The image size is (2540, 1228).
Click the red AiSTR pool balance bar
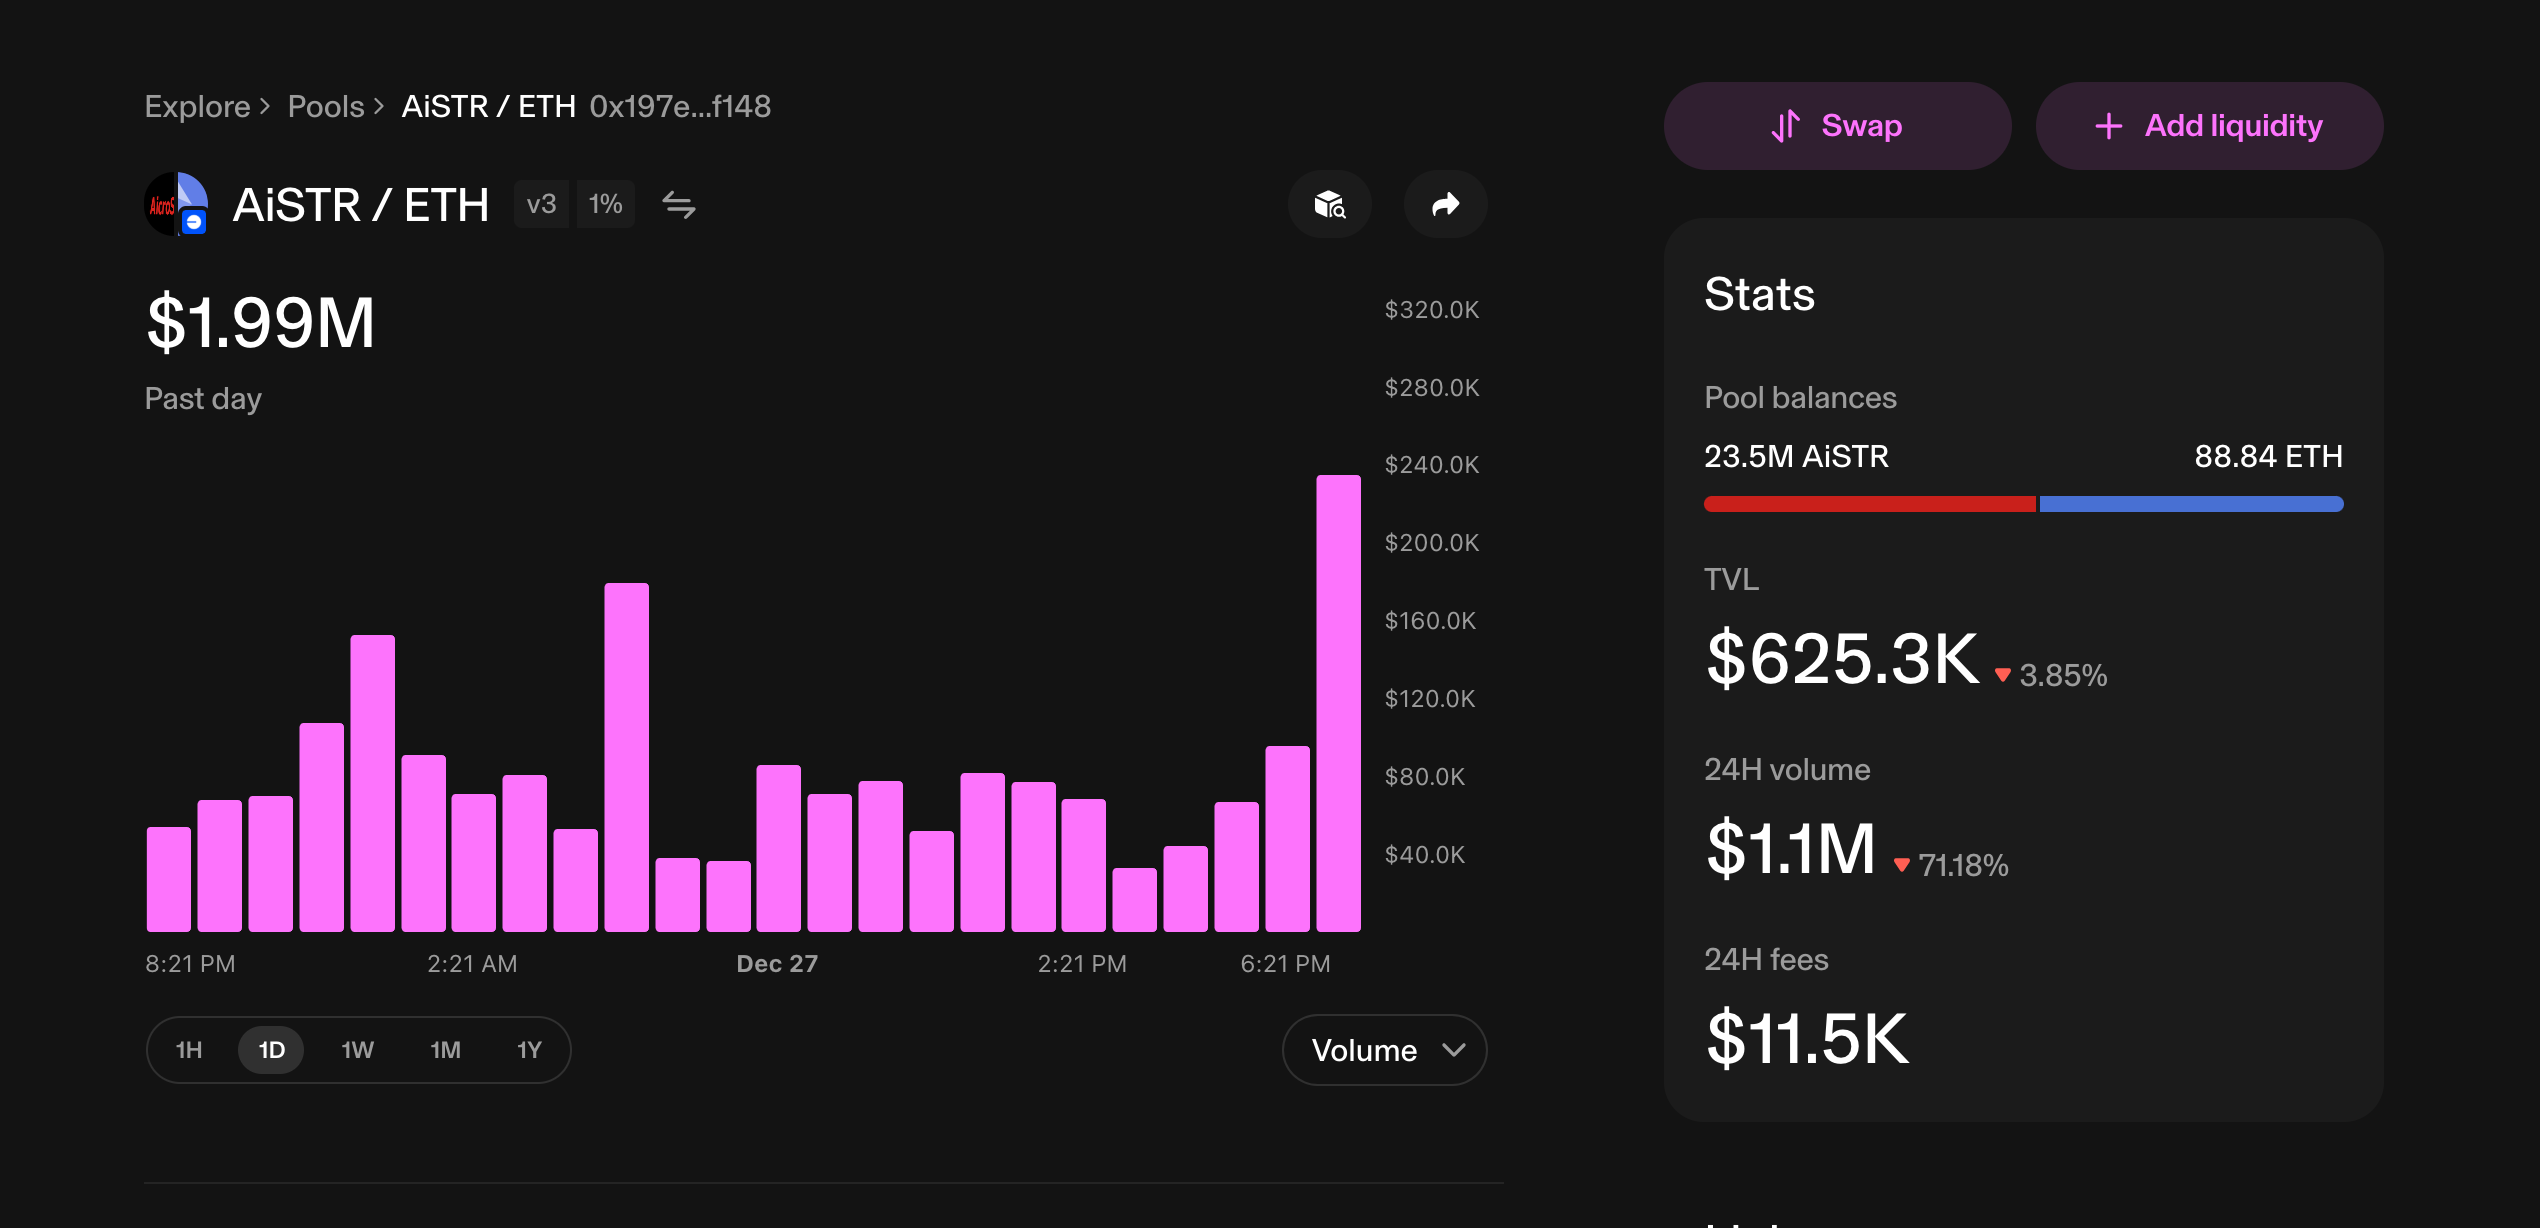click(x=1868, y=504)
